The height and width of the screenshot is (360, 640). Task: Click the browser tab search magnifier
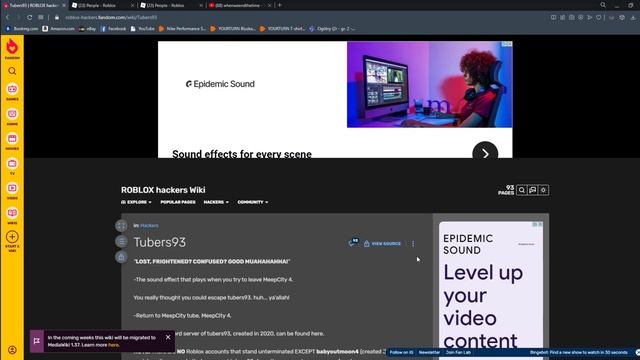[603, 5]
